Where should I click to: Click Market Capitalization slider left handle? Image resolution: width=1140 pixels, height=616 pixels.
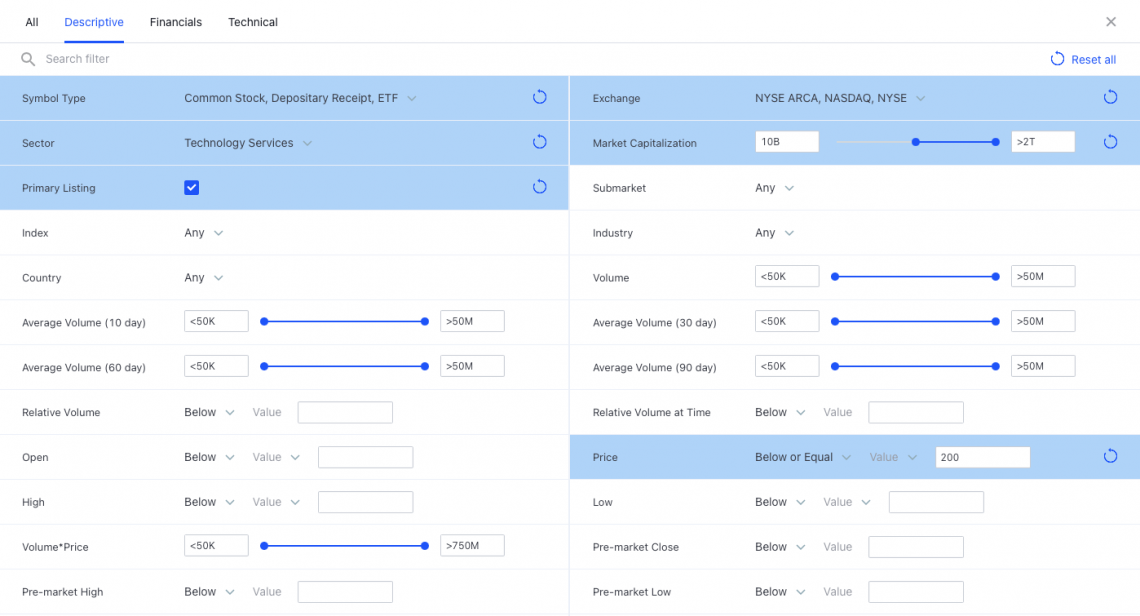915,142
